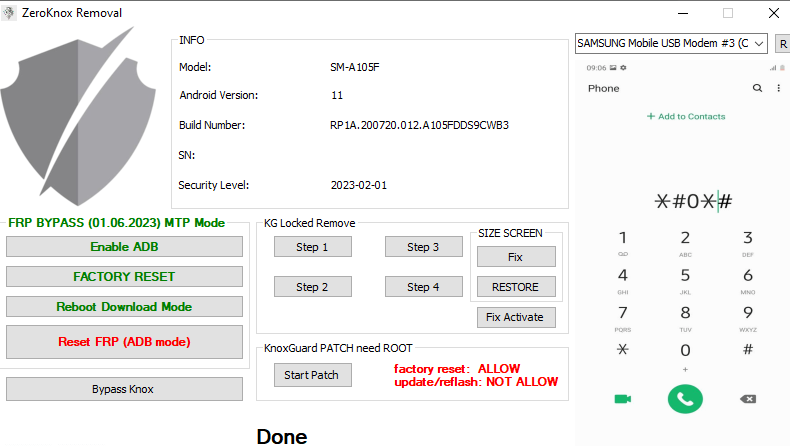Click Step 2 in KG Locked Remove
The image size is (790, 446).
[312, 287]
